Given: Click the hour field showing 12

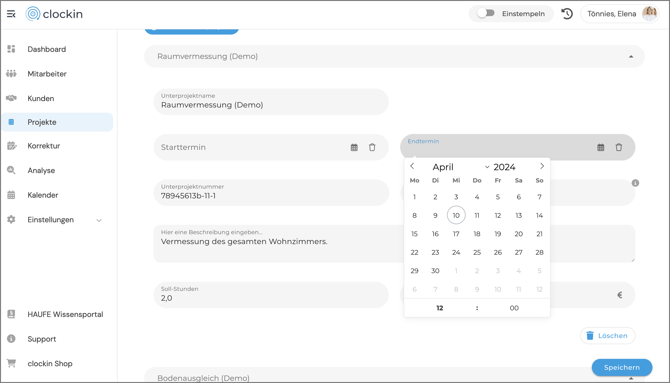Looking at the screenshot, I should (440, 308).
